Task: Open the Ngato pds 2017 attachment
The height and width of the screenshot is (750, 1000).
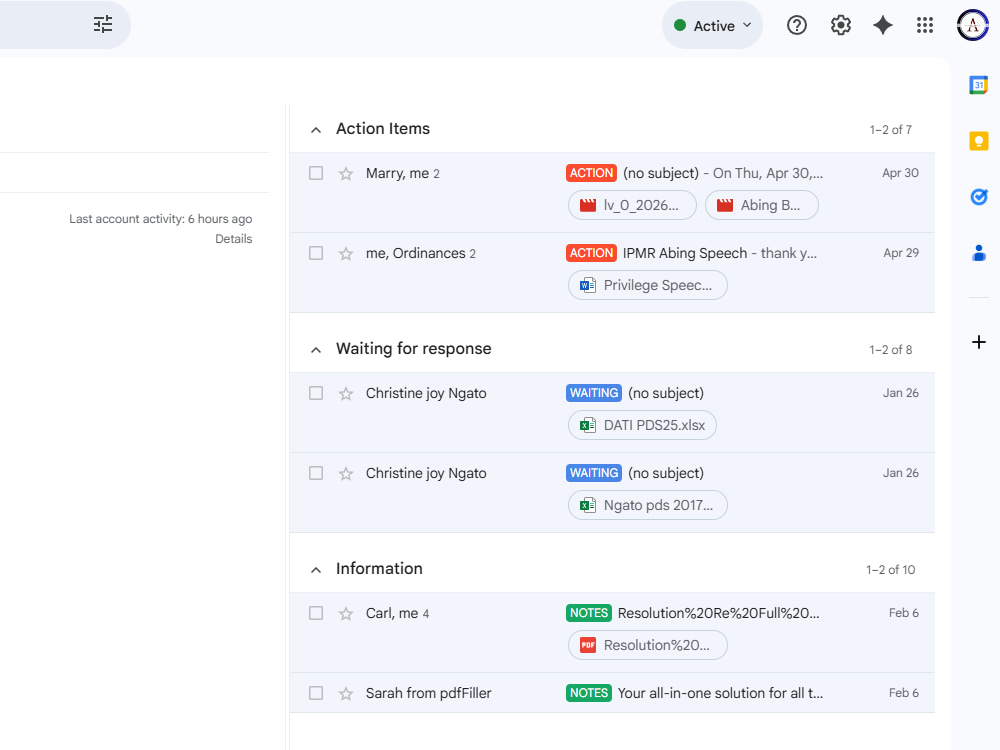Action: [x=647, y=505]
